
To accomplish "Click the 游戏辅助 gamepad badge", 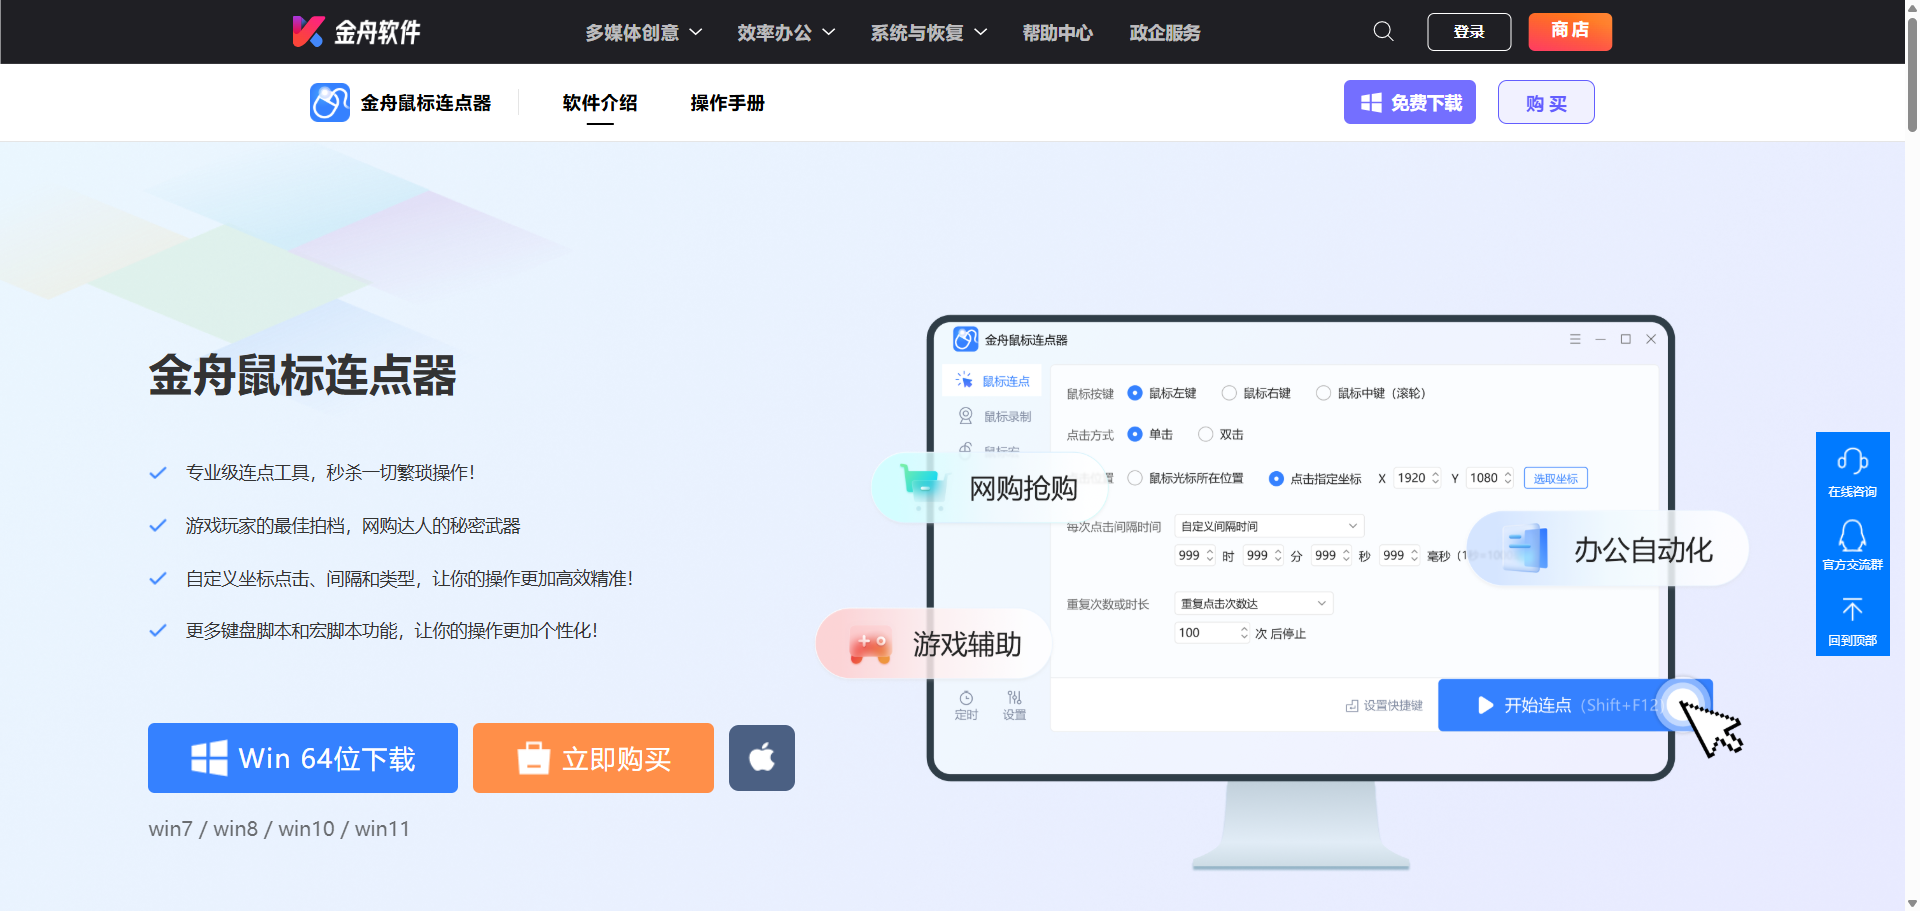I will coord(932,644).
